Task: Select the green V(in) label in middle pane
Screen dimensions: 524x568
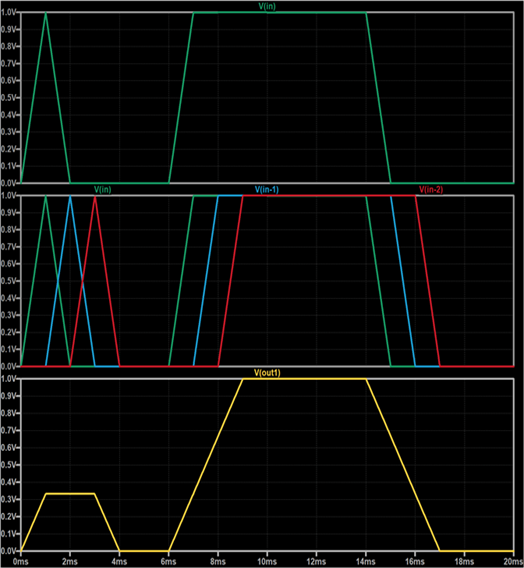Action: pyautogui.click(x=102, y=189)
